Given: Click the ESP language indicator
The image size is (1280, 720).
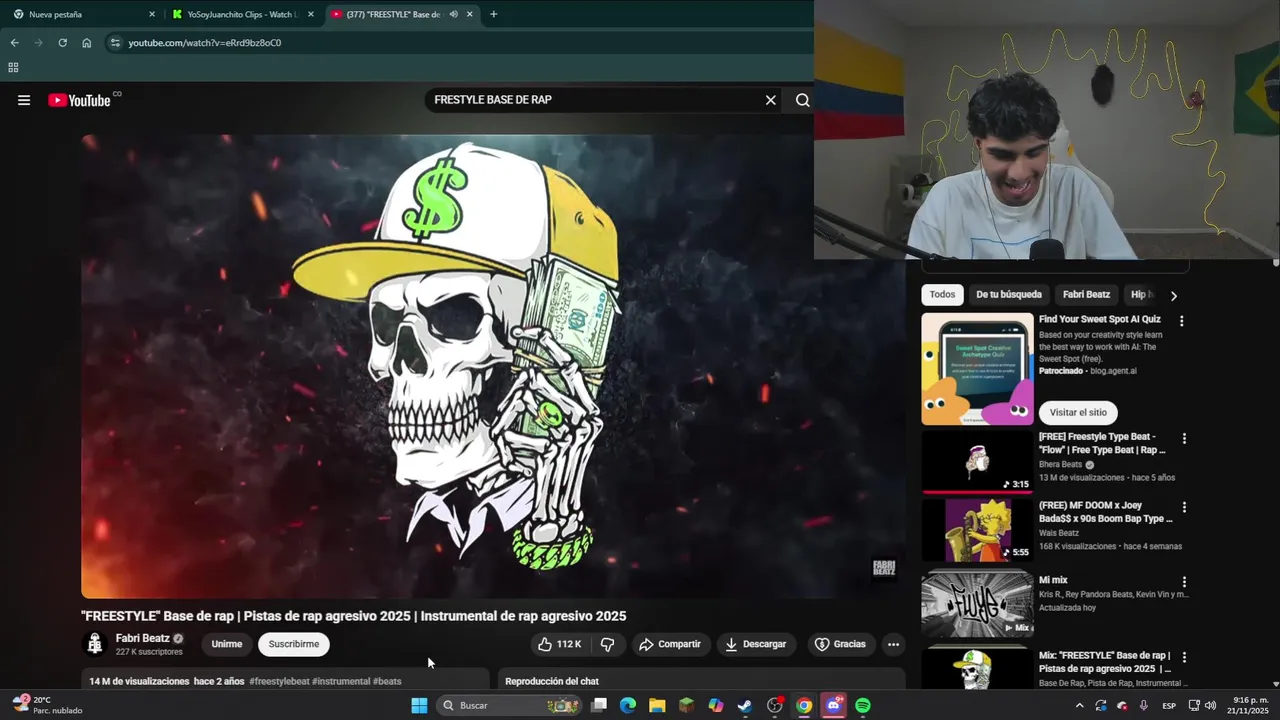Looking at the screenshot, I should point(1169,706).
